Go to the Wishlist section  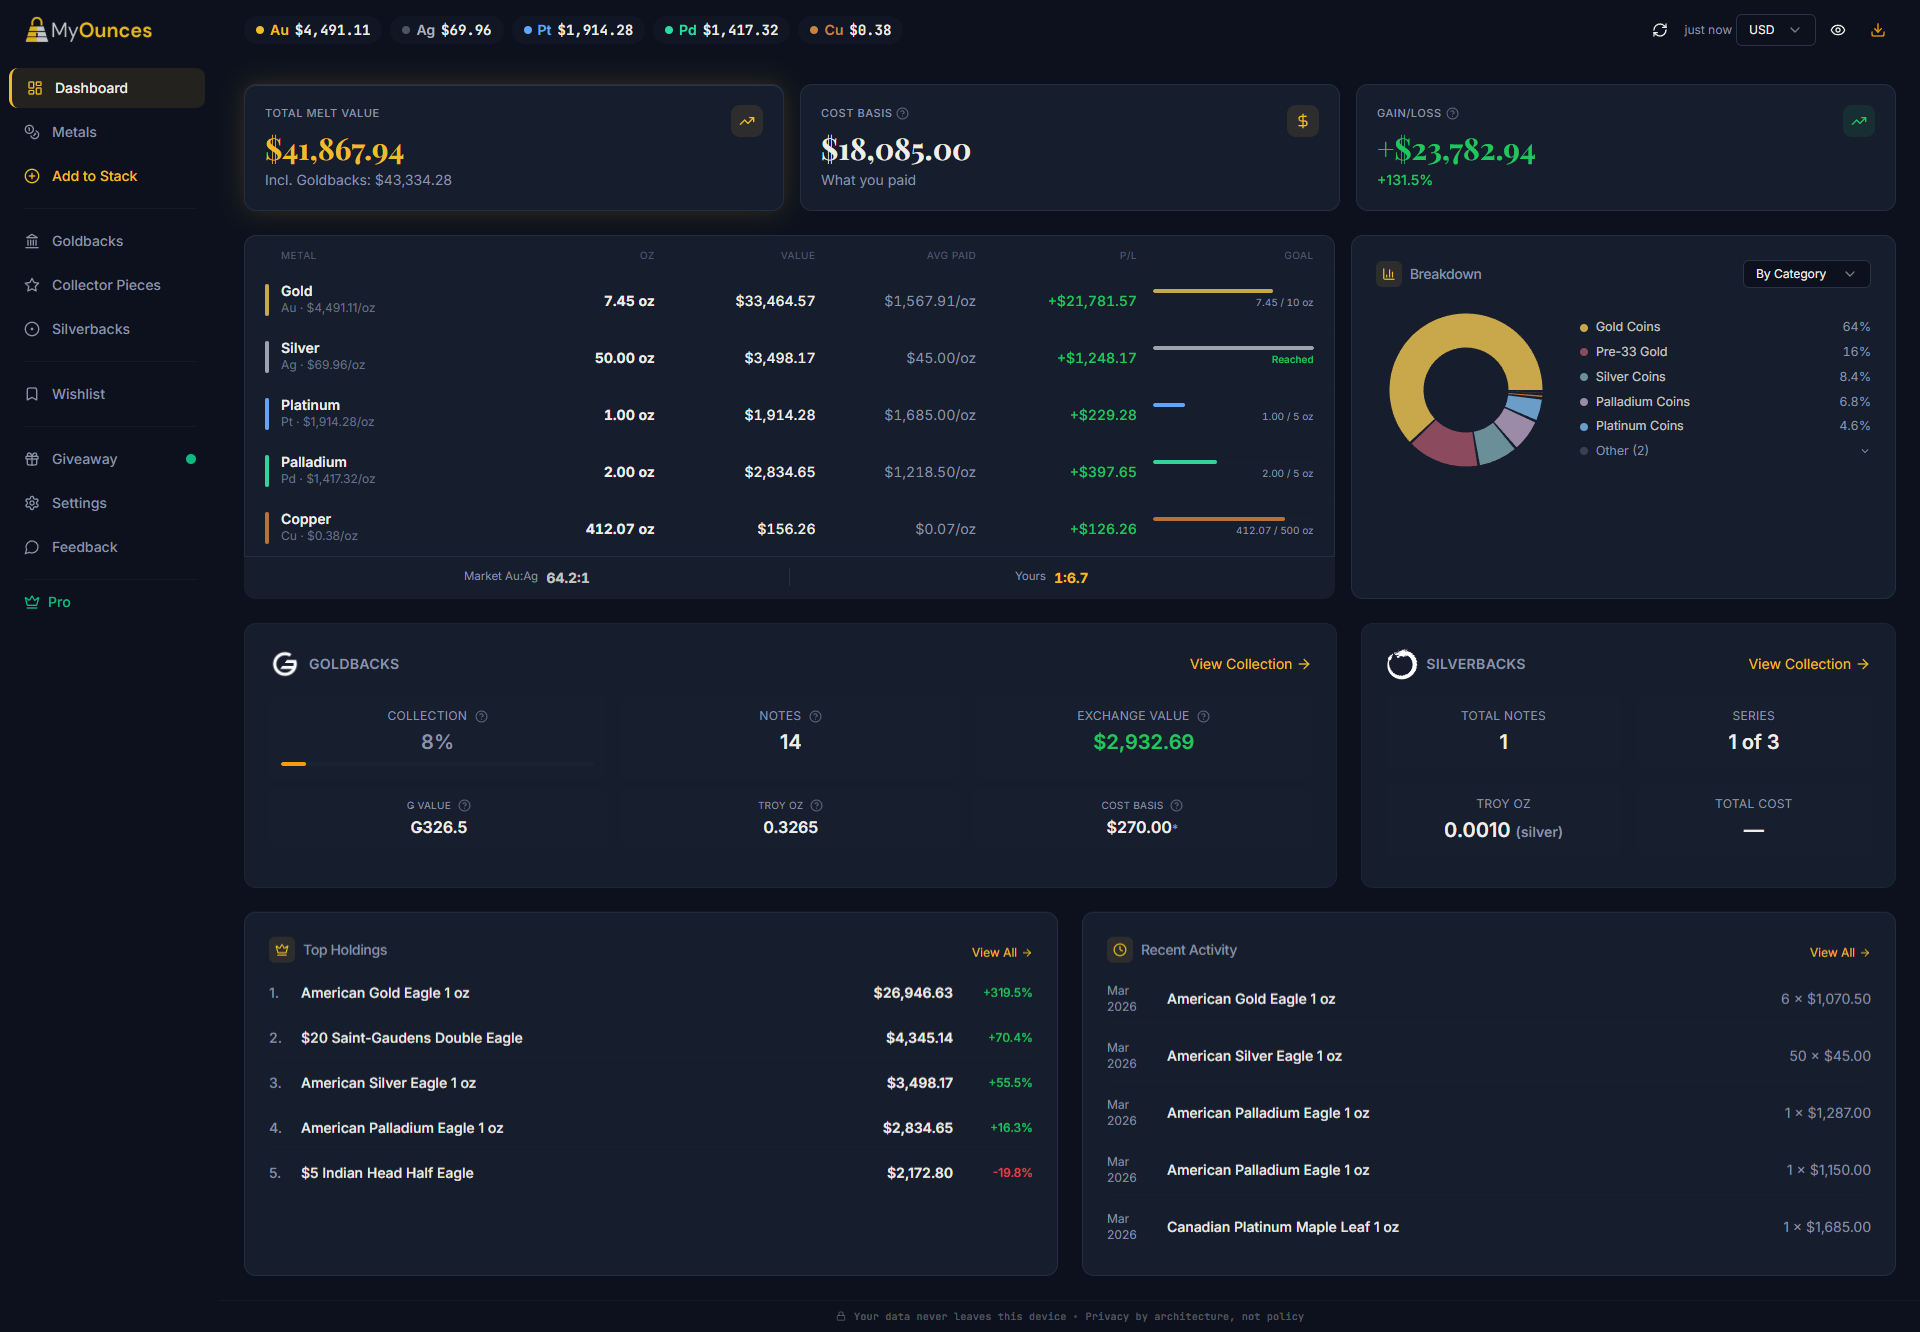pos(78,393)
